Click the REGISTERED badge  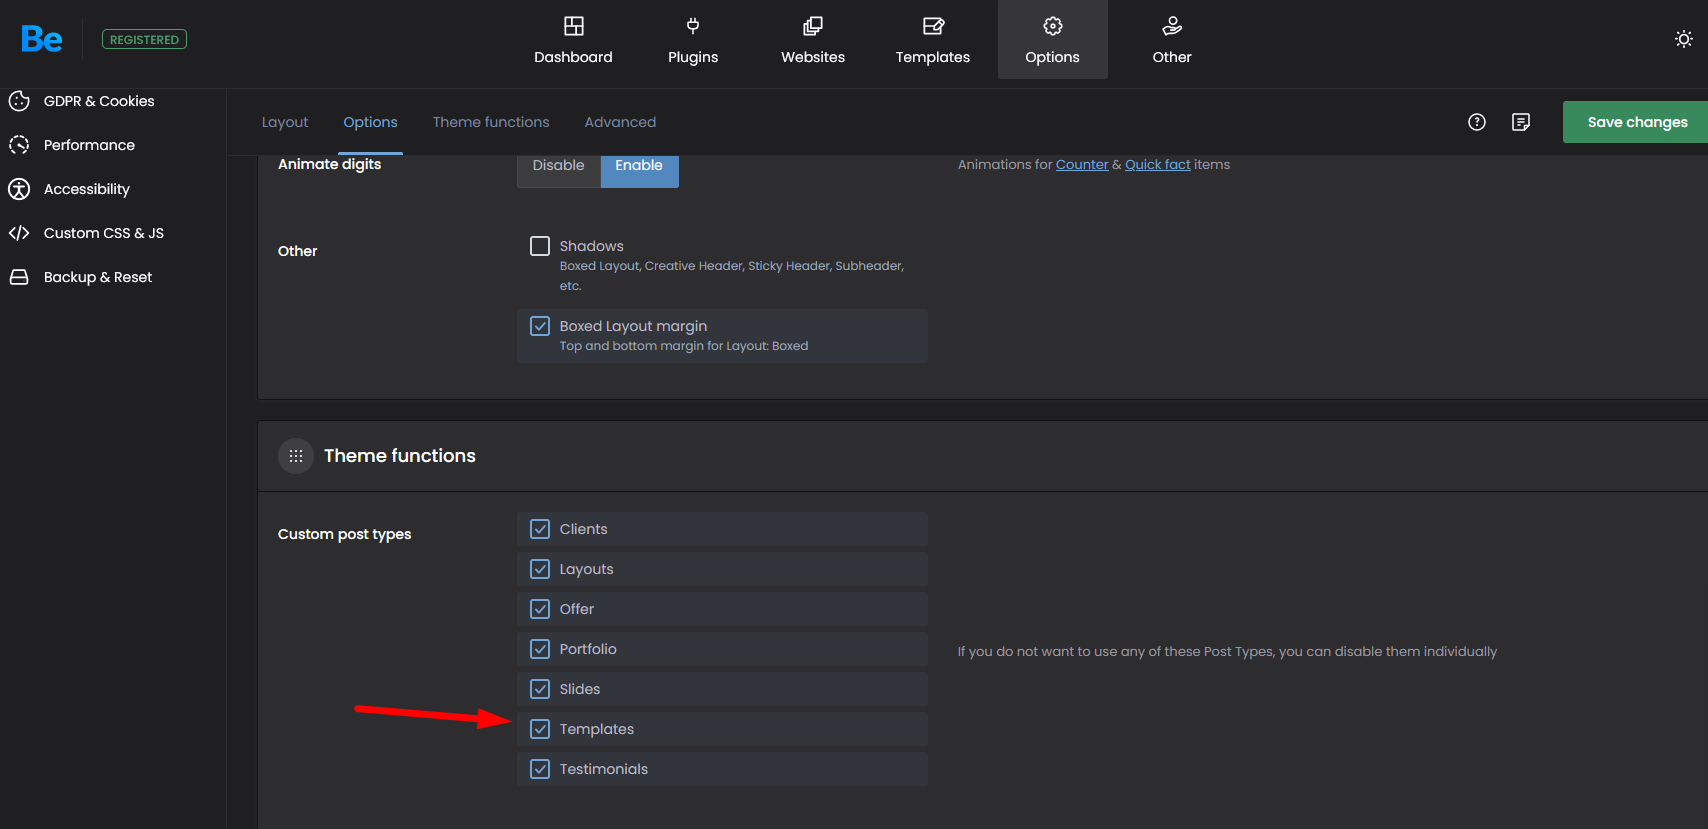144,39
